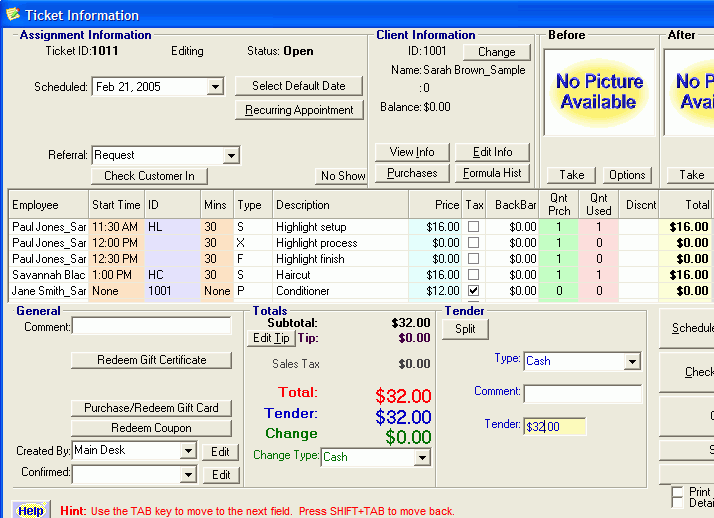Image resolution: width=714 pixels, height=518 pixels.
Task: Click the No Show button
Action: coord(342,176)
